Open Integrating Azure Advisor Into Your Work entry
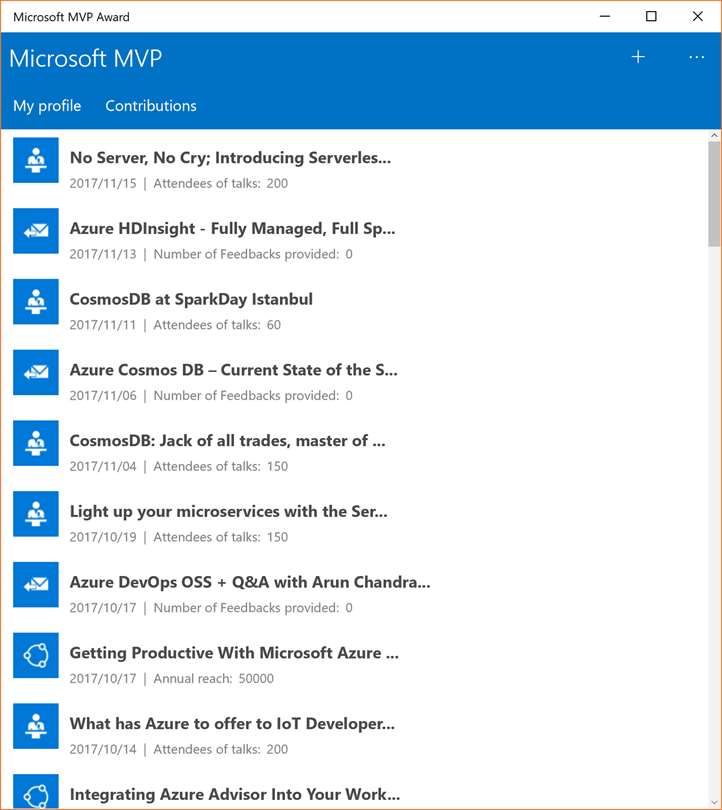722x810 pixels. [234, 794]
